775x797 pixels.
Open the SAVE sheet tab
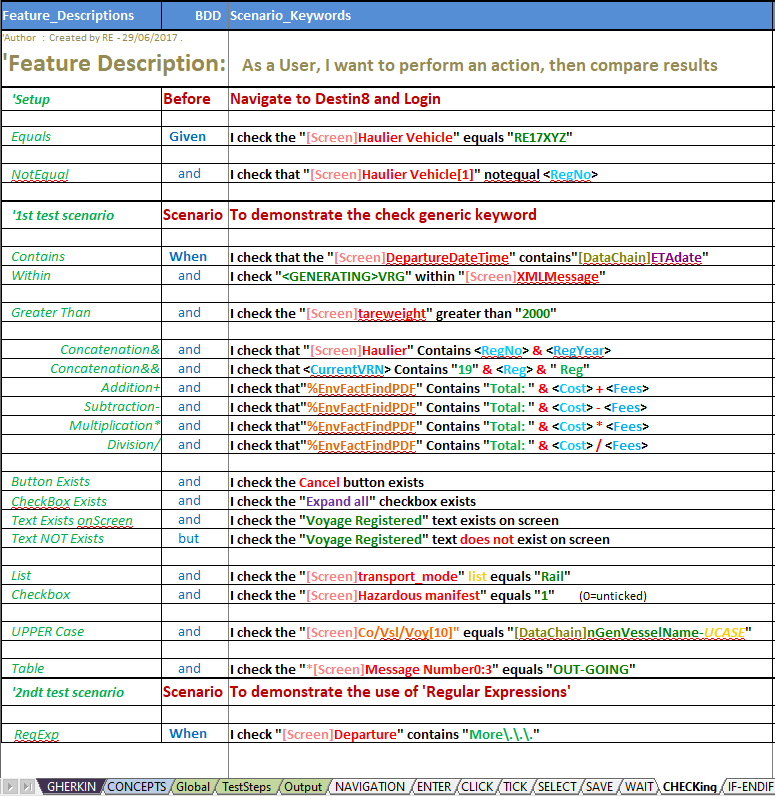pos(601,787)
